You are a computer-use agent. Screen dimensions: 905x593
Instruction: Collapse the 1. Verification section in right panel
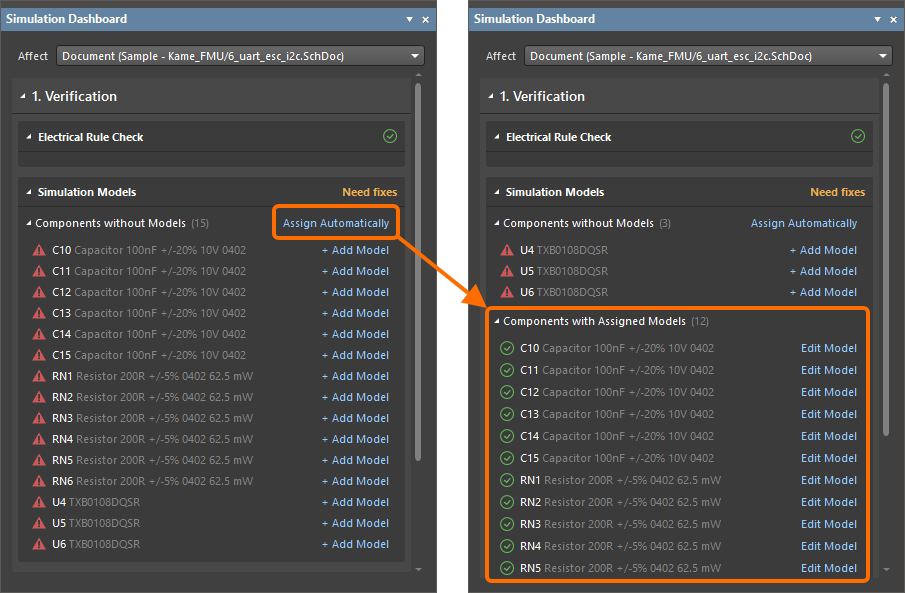pos(490,97)
